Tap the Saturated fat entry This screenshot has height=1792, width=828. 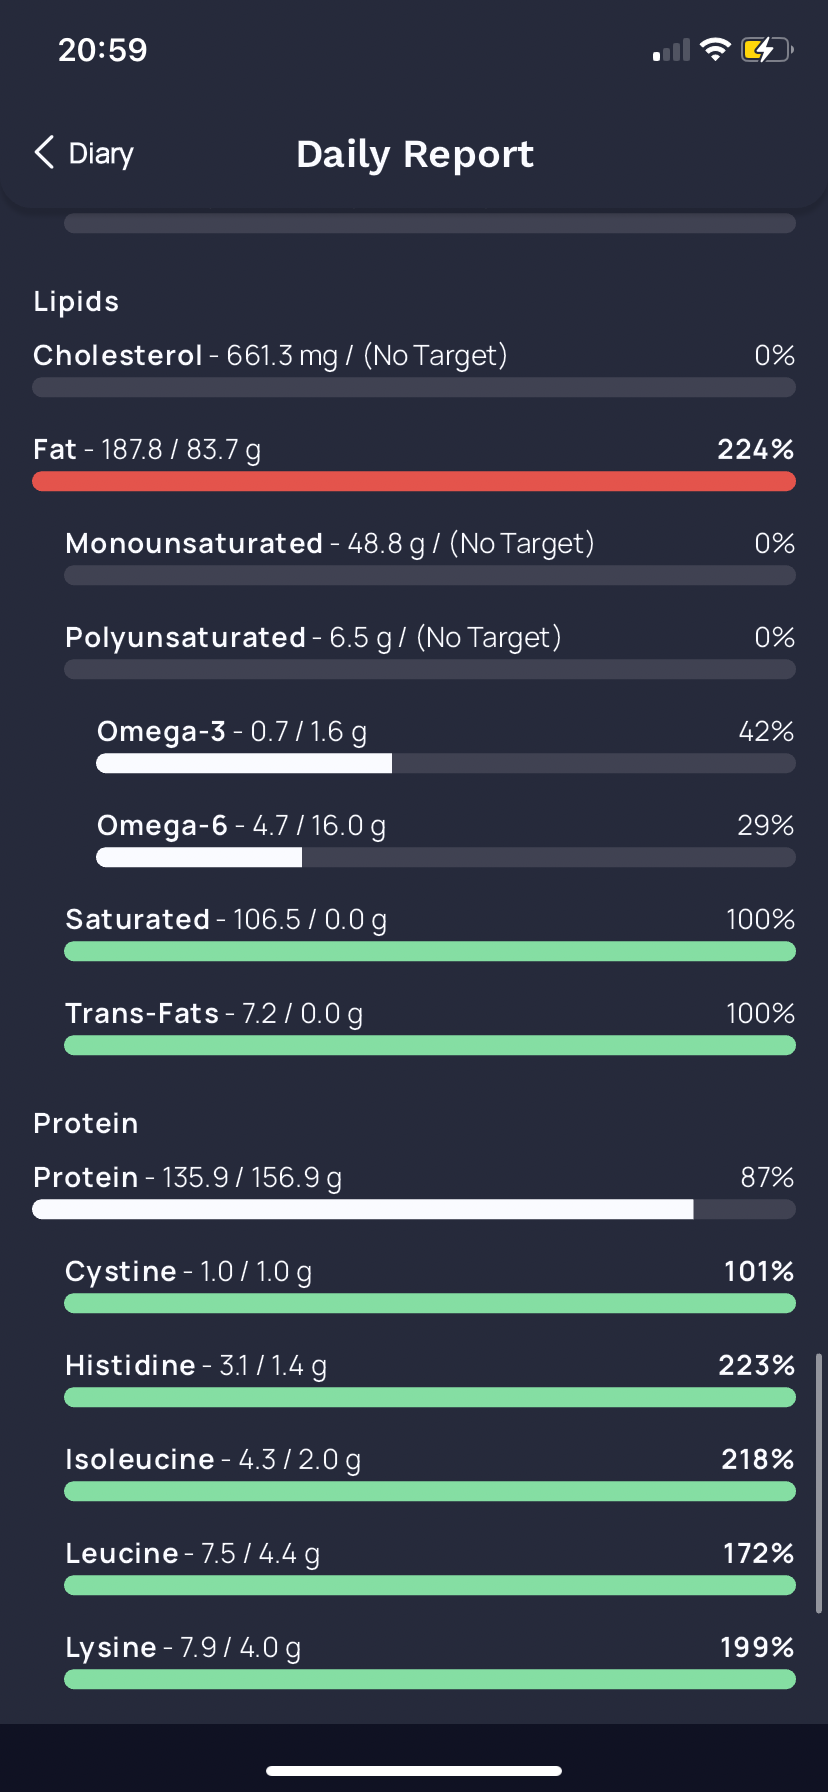tap(430, 932)
